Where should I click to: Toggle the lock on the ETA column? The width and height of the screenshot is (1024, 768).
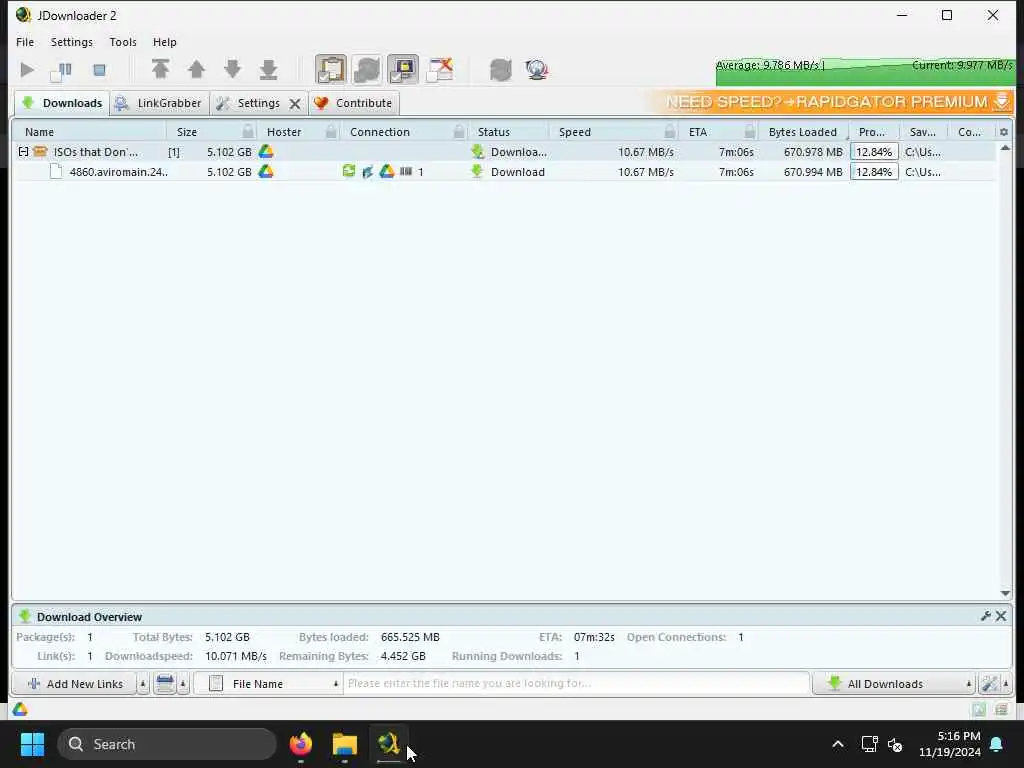[750, 132]
